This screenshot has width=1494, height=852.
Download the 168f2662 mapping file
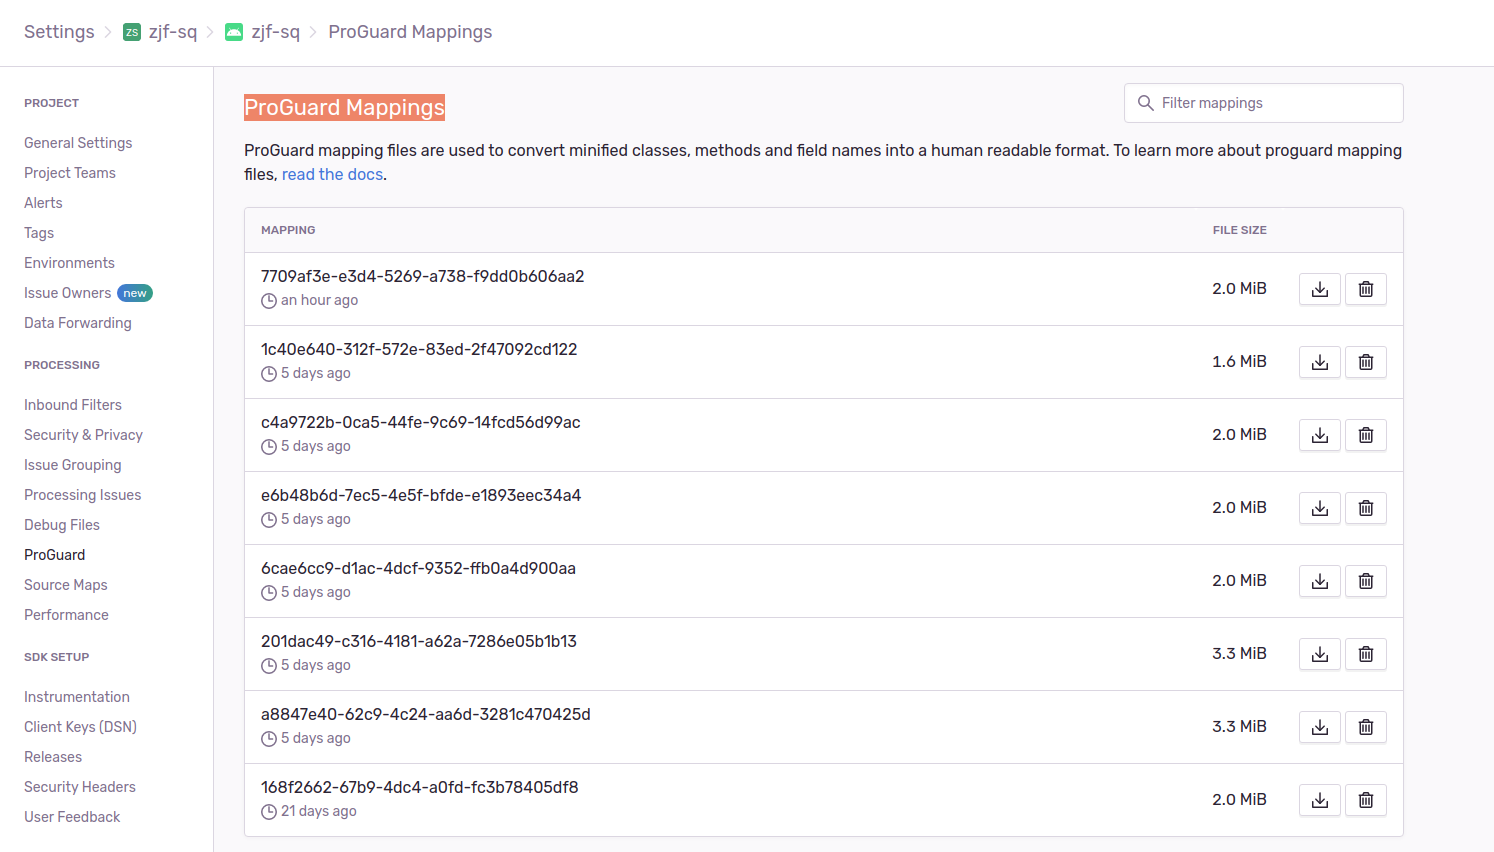pos(1319,799)
